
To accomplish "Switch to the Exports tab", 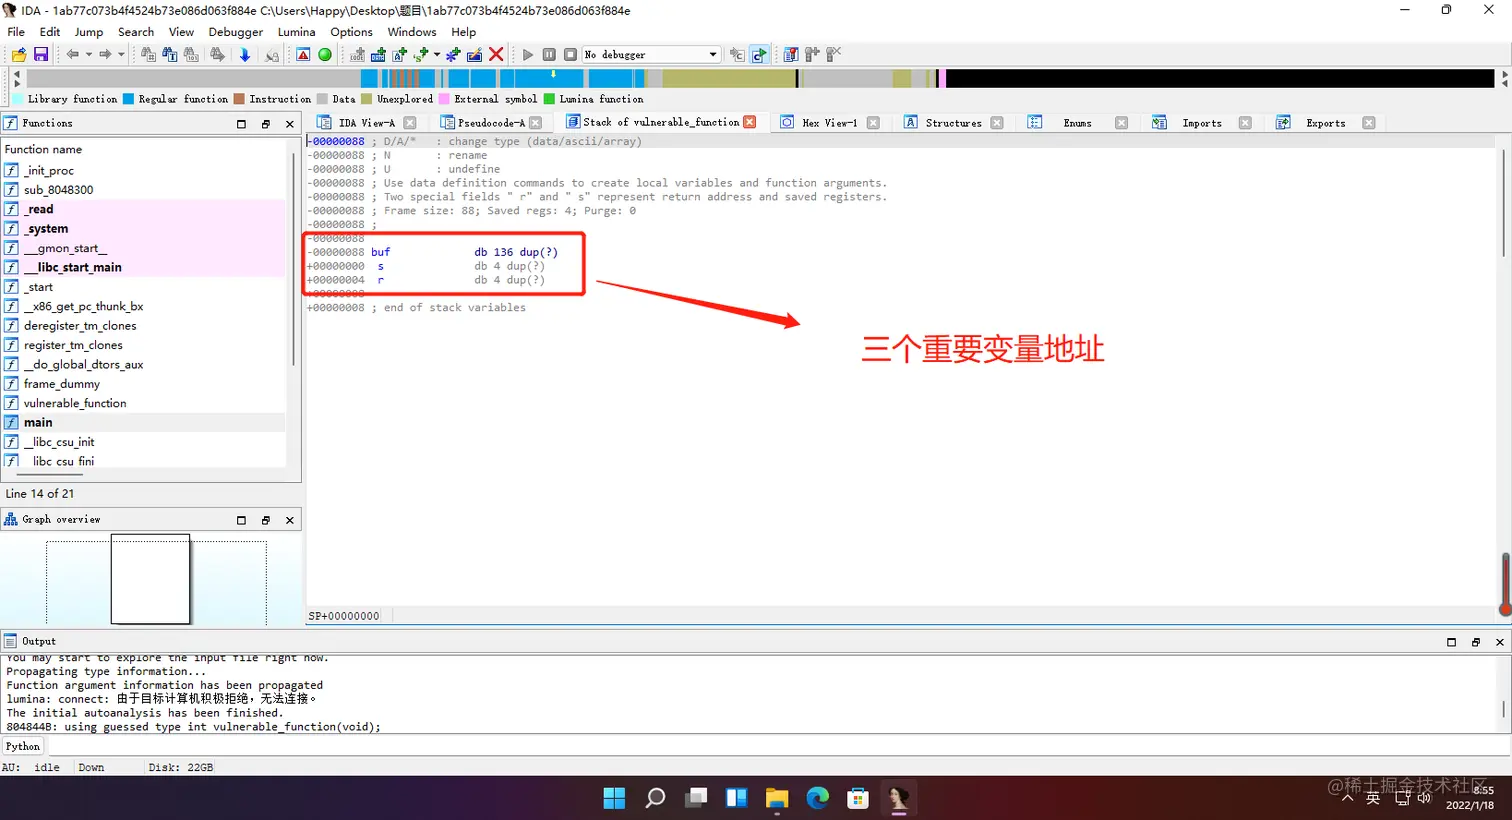I will (x=1325, y=123).
